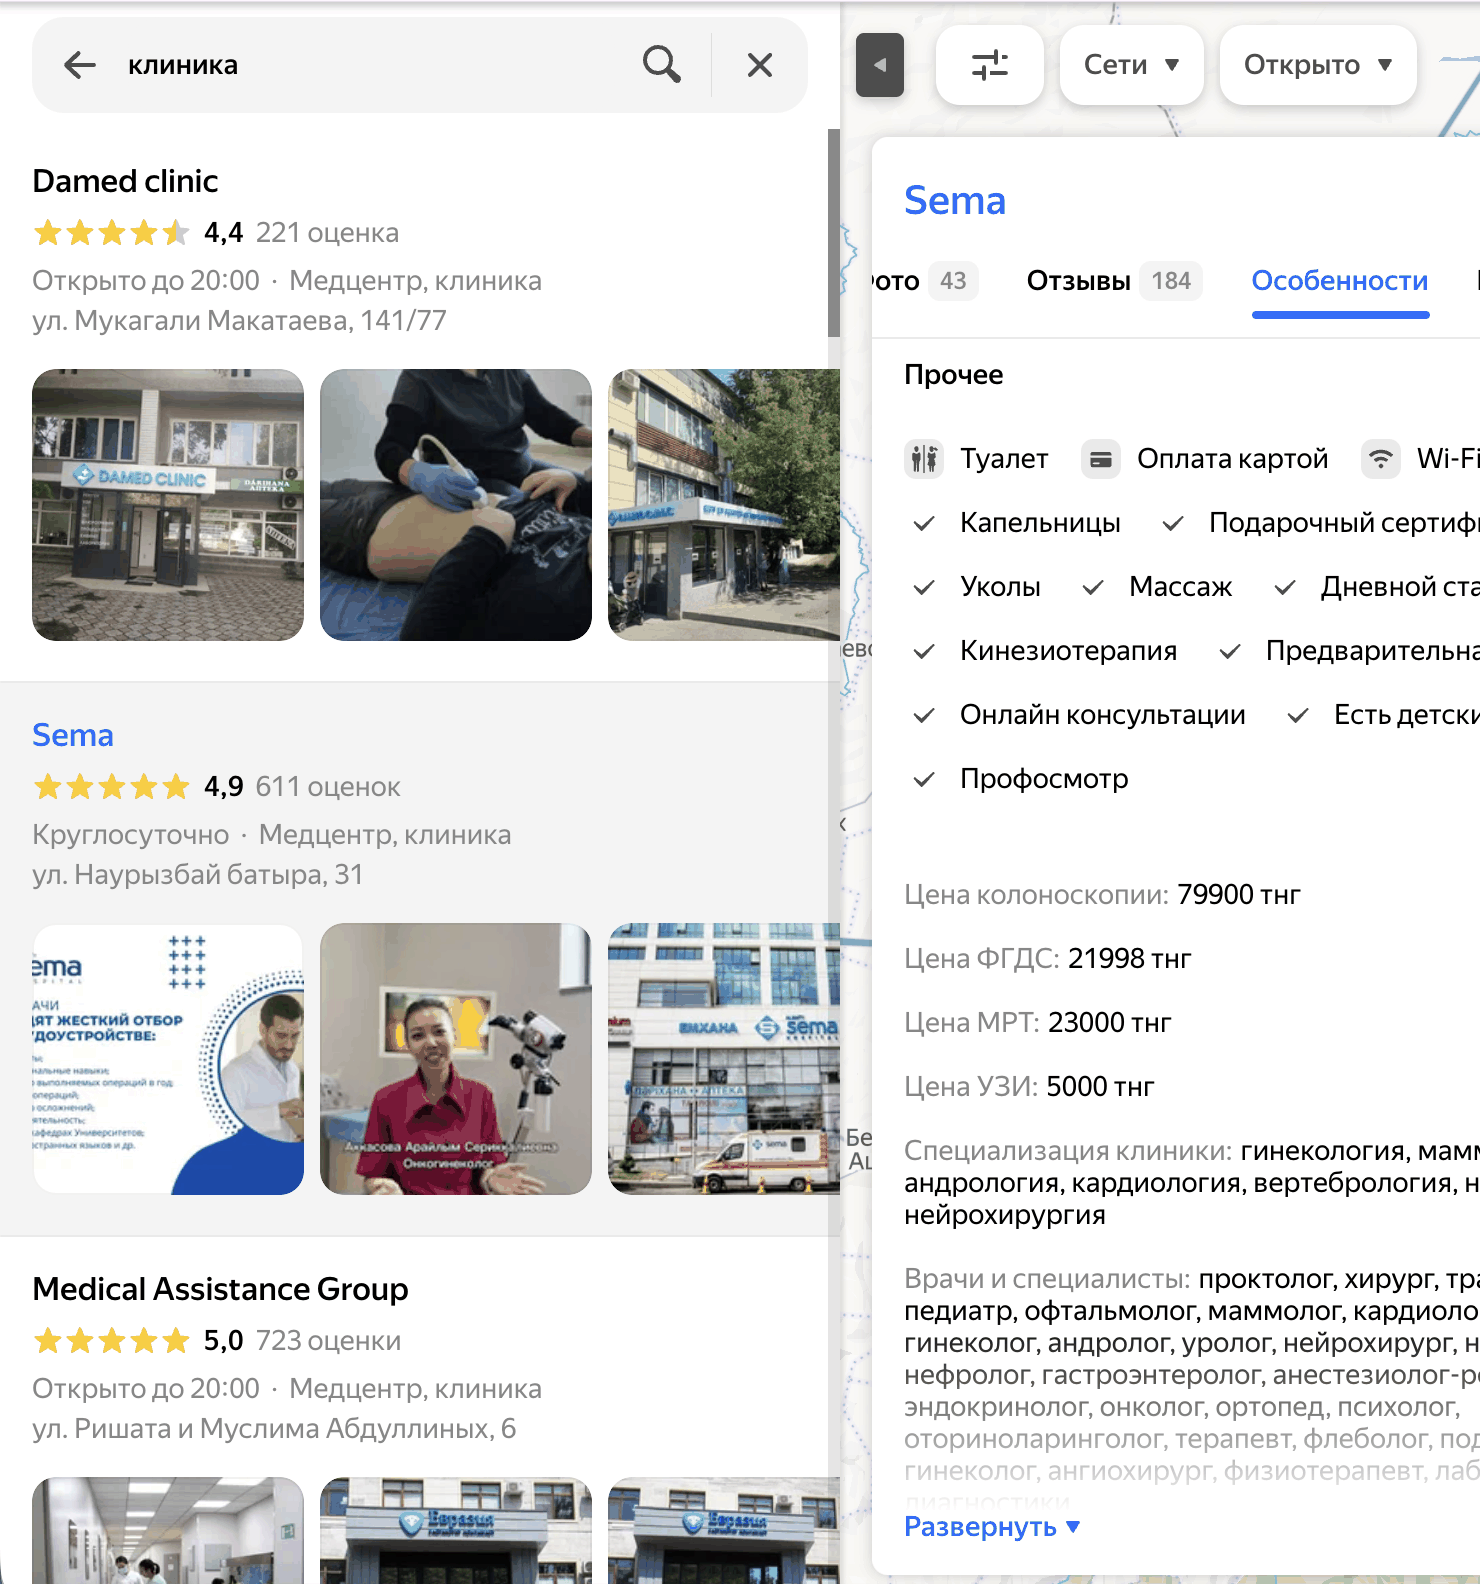The height and width of the screenshot is (1584, 1480).
Task: Click the Medical Assistance Group address line
Action: point(274,1429)
